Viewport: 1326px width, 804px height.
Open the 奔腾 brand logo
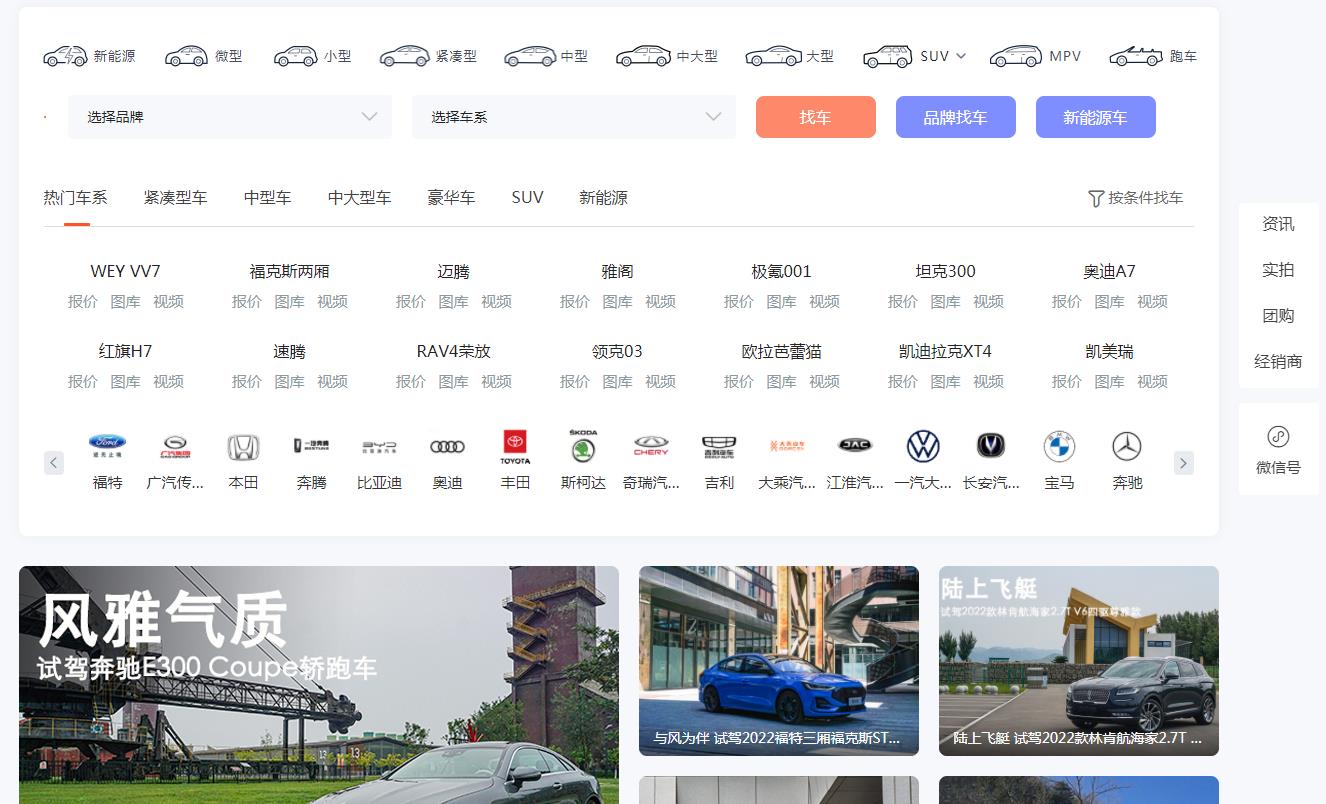point(311,446)
